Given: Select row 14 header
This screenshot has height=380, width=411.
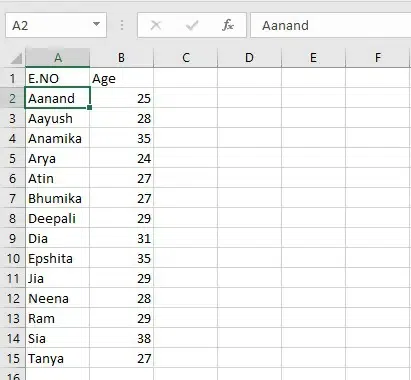Looking at the screenshot, I should [x=13, y=338].
